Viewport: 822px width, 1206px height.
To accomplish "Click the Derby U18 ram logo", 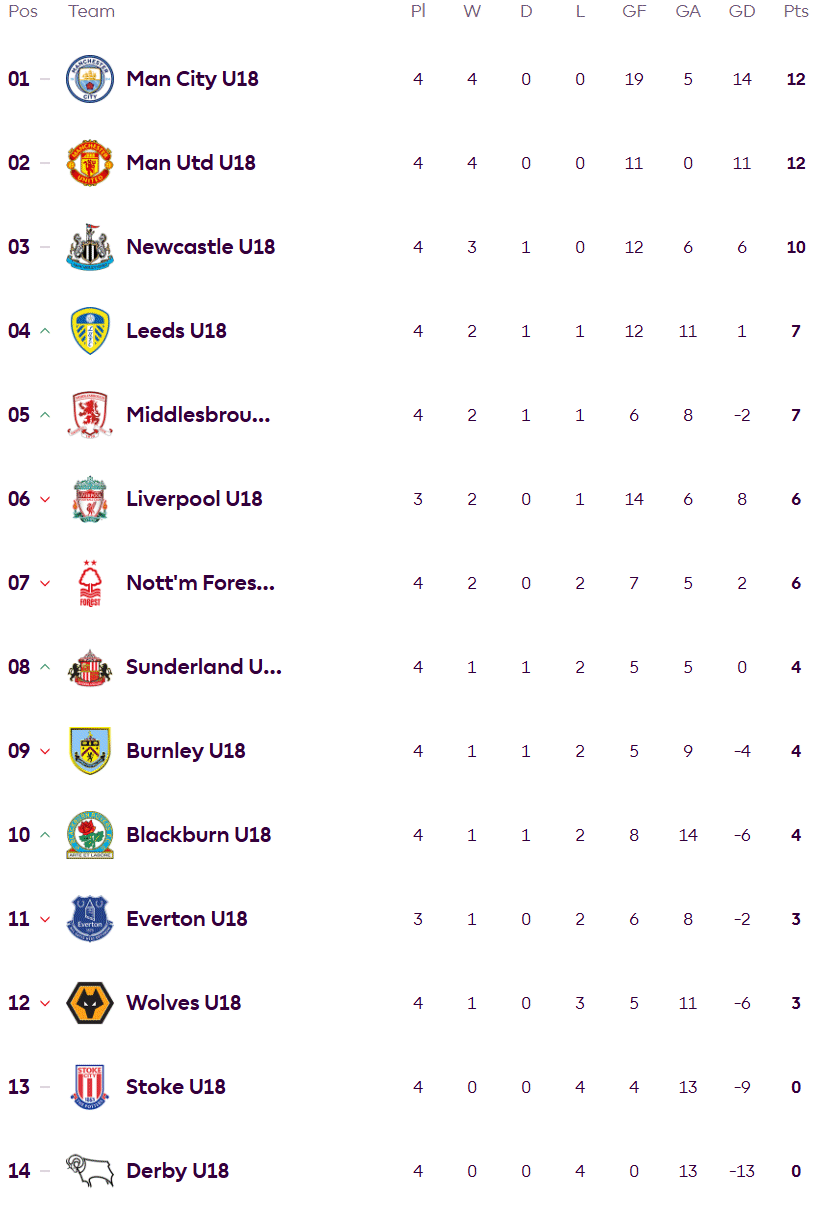I will [x=90, y=1171].
